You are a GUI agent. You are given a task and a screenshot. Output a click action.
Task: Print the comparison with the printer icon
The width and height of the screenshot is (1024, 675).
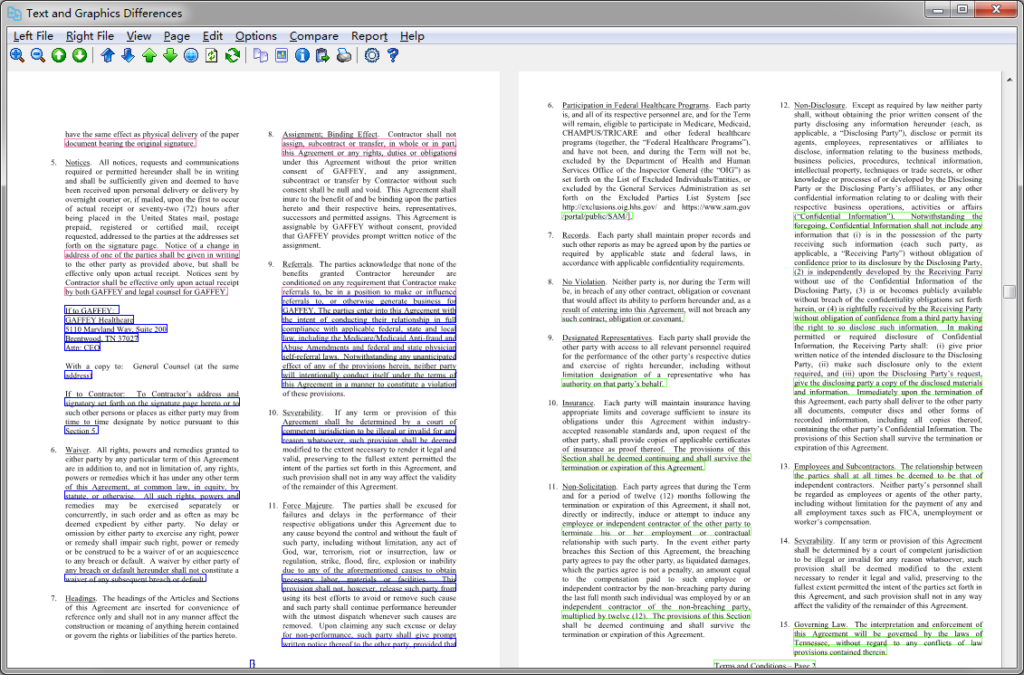pos(342,56)
